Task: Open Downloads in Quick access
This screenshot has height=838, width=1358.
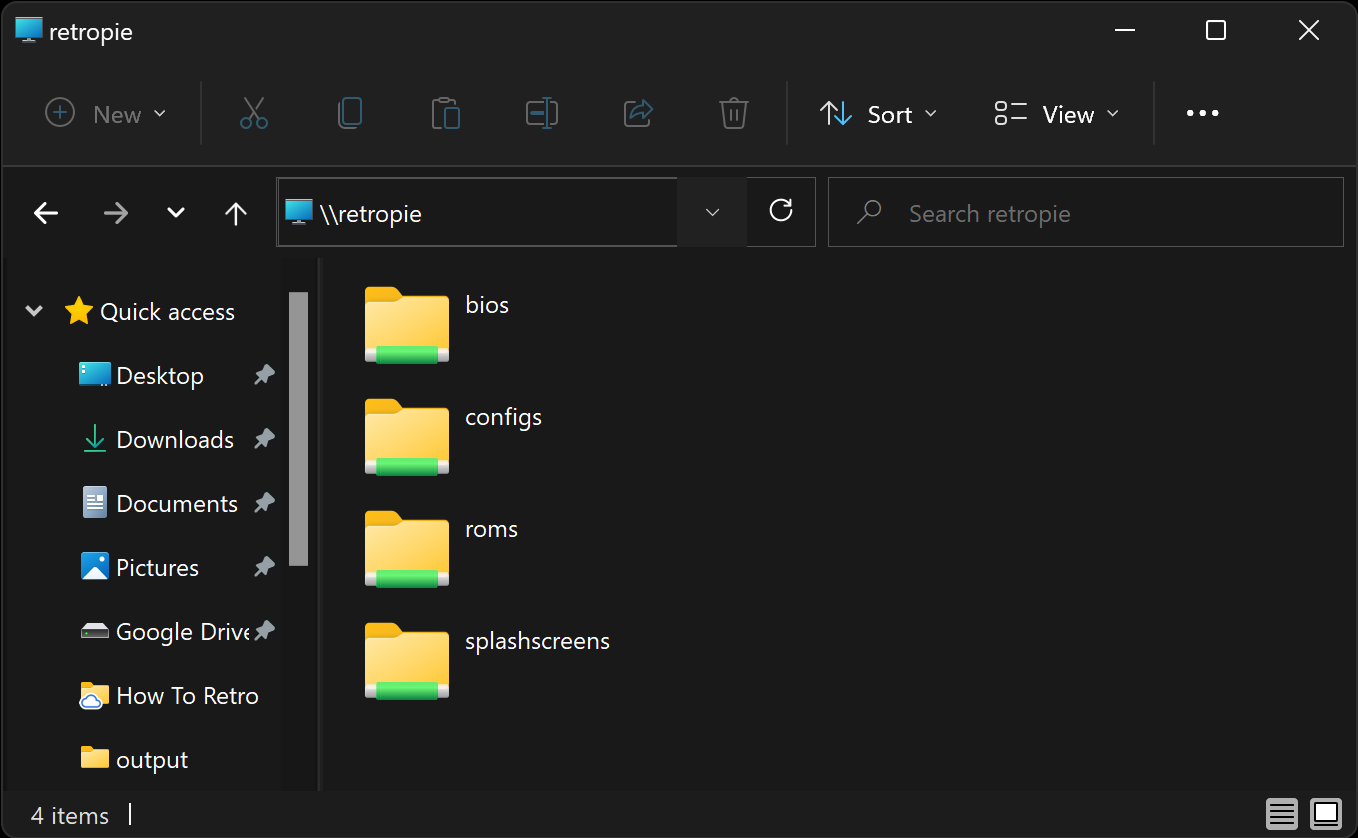Action: pyautogui.click(x=174, y=440)
